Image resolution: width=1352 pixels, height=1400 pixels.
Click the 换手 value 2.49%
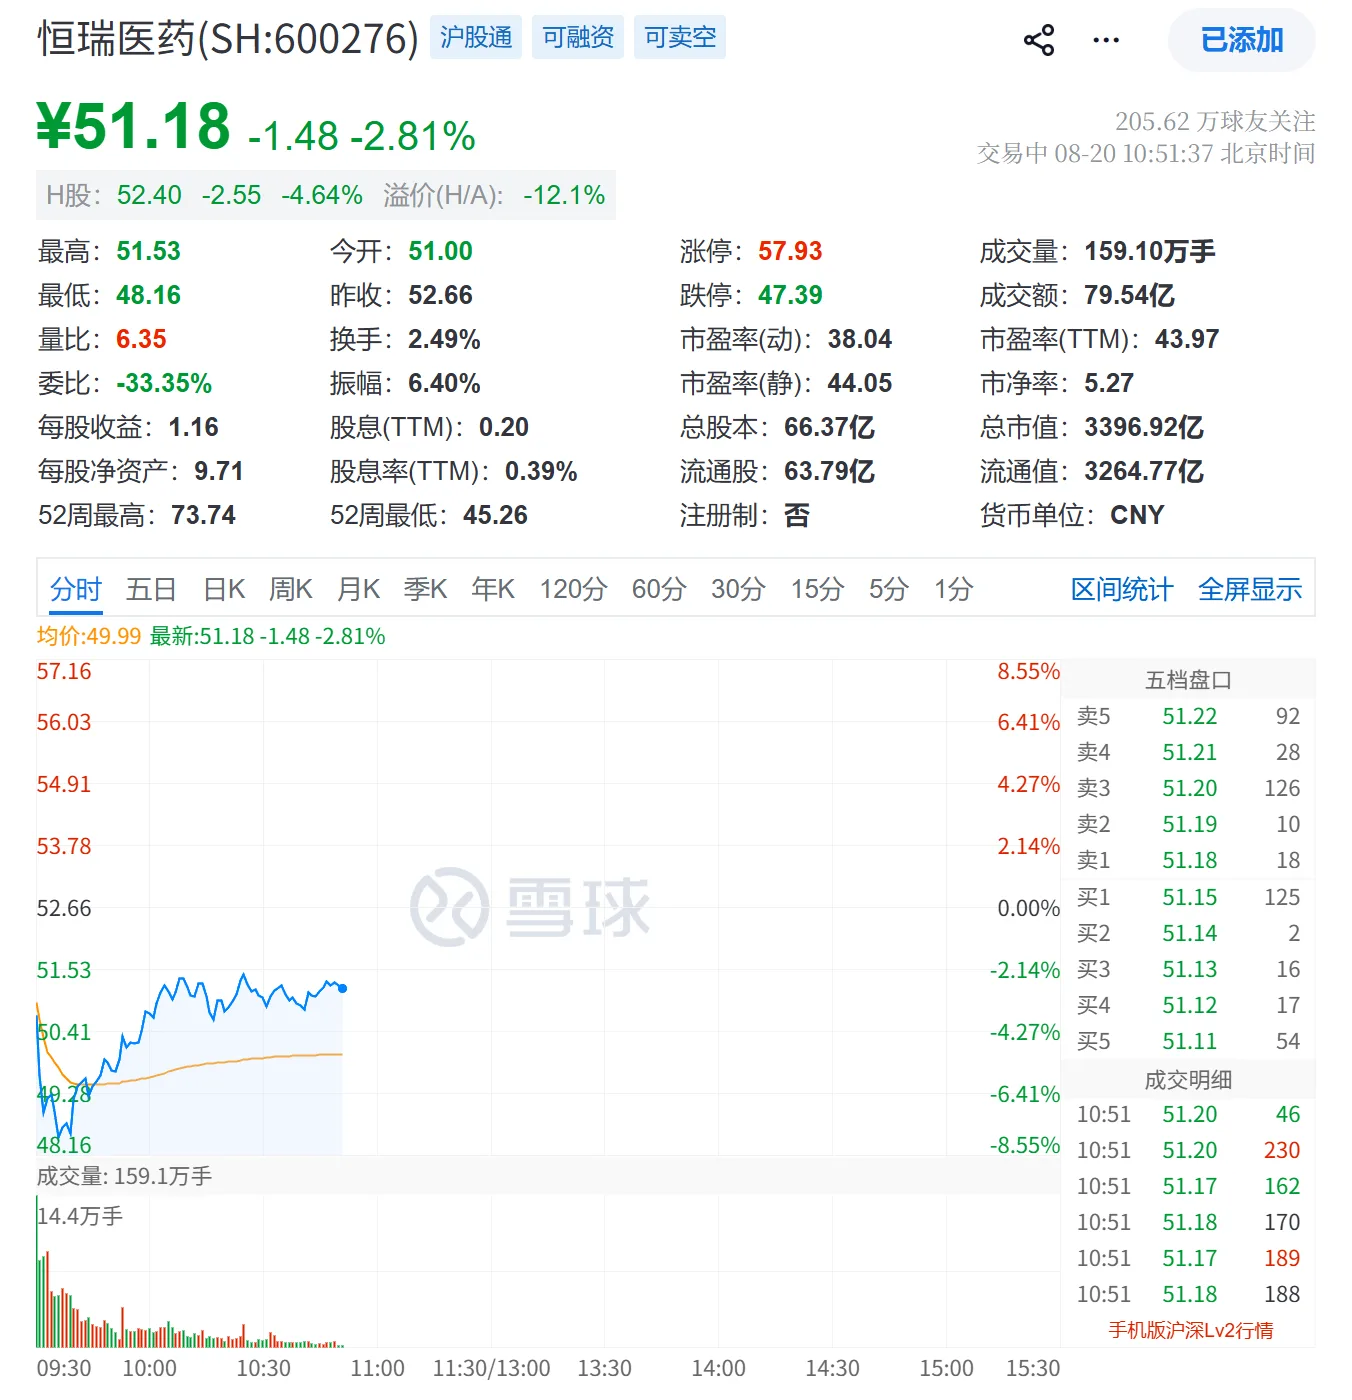click(444, 339)
